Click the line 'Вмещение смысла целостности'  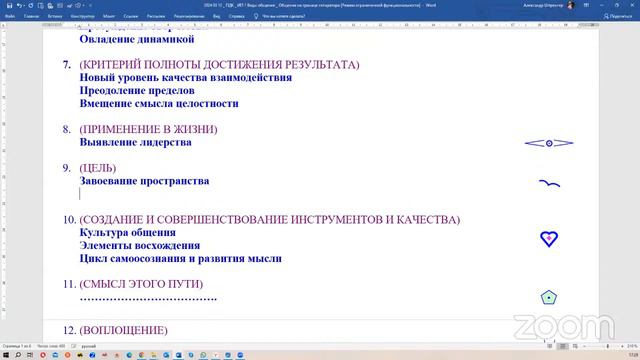coord(159,104)
